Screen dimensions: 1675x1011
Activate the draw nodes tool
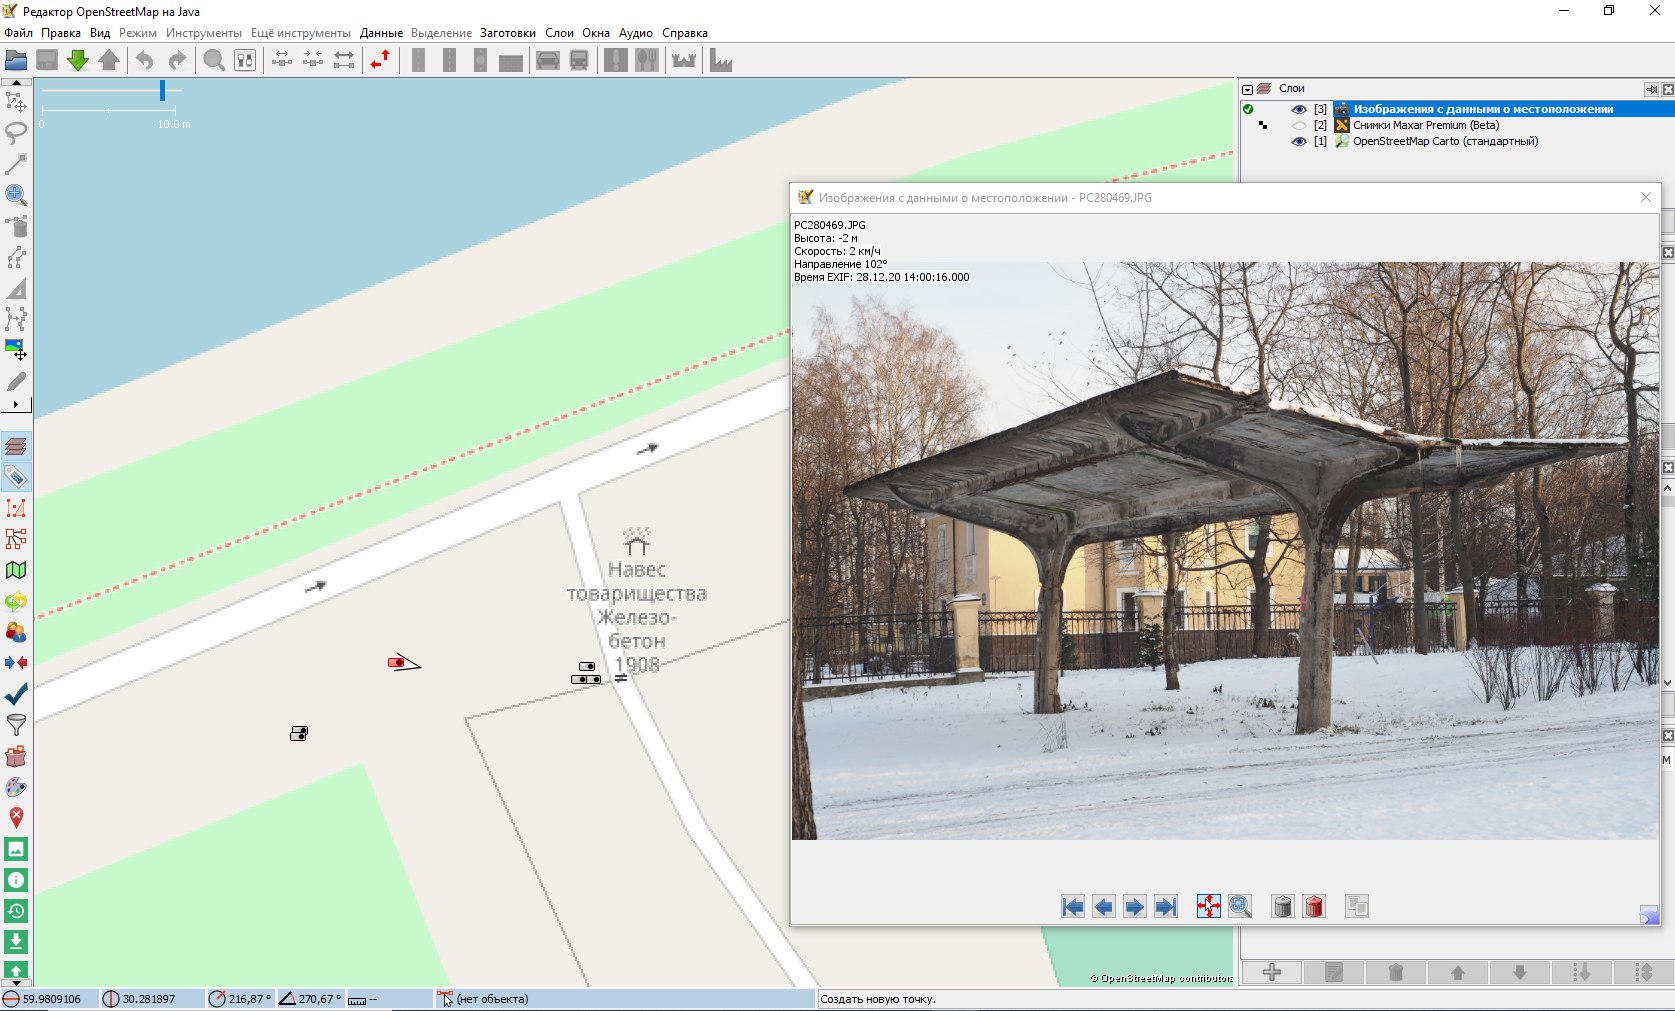[16, 163]
